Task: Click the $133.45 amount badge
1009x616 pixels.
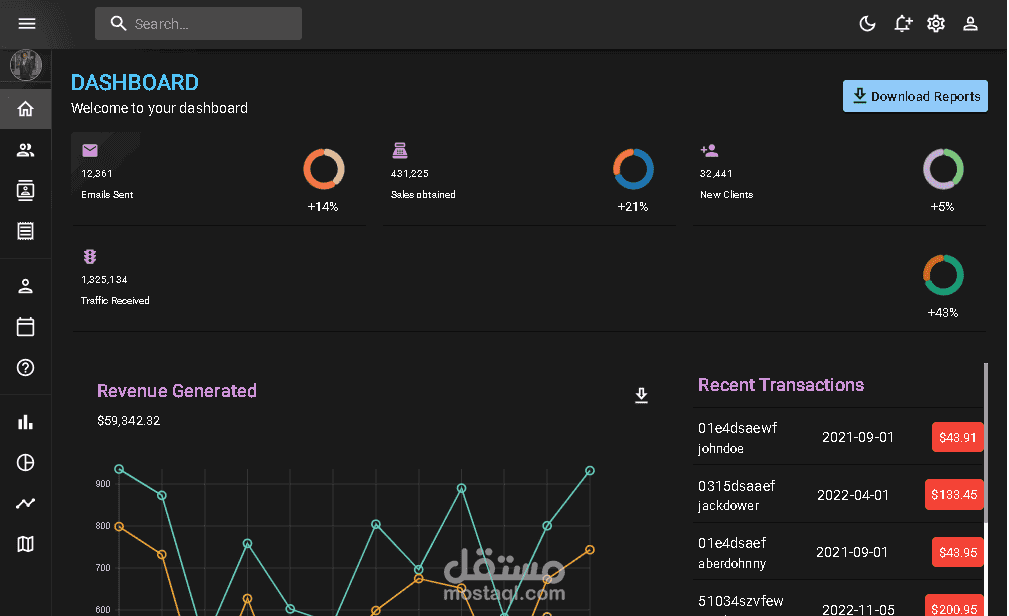Action: [954, 495]
